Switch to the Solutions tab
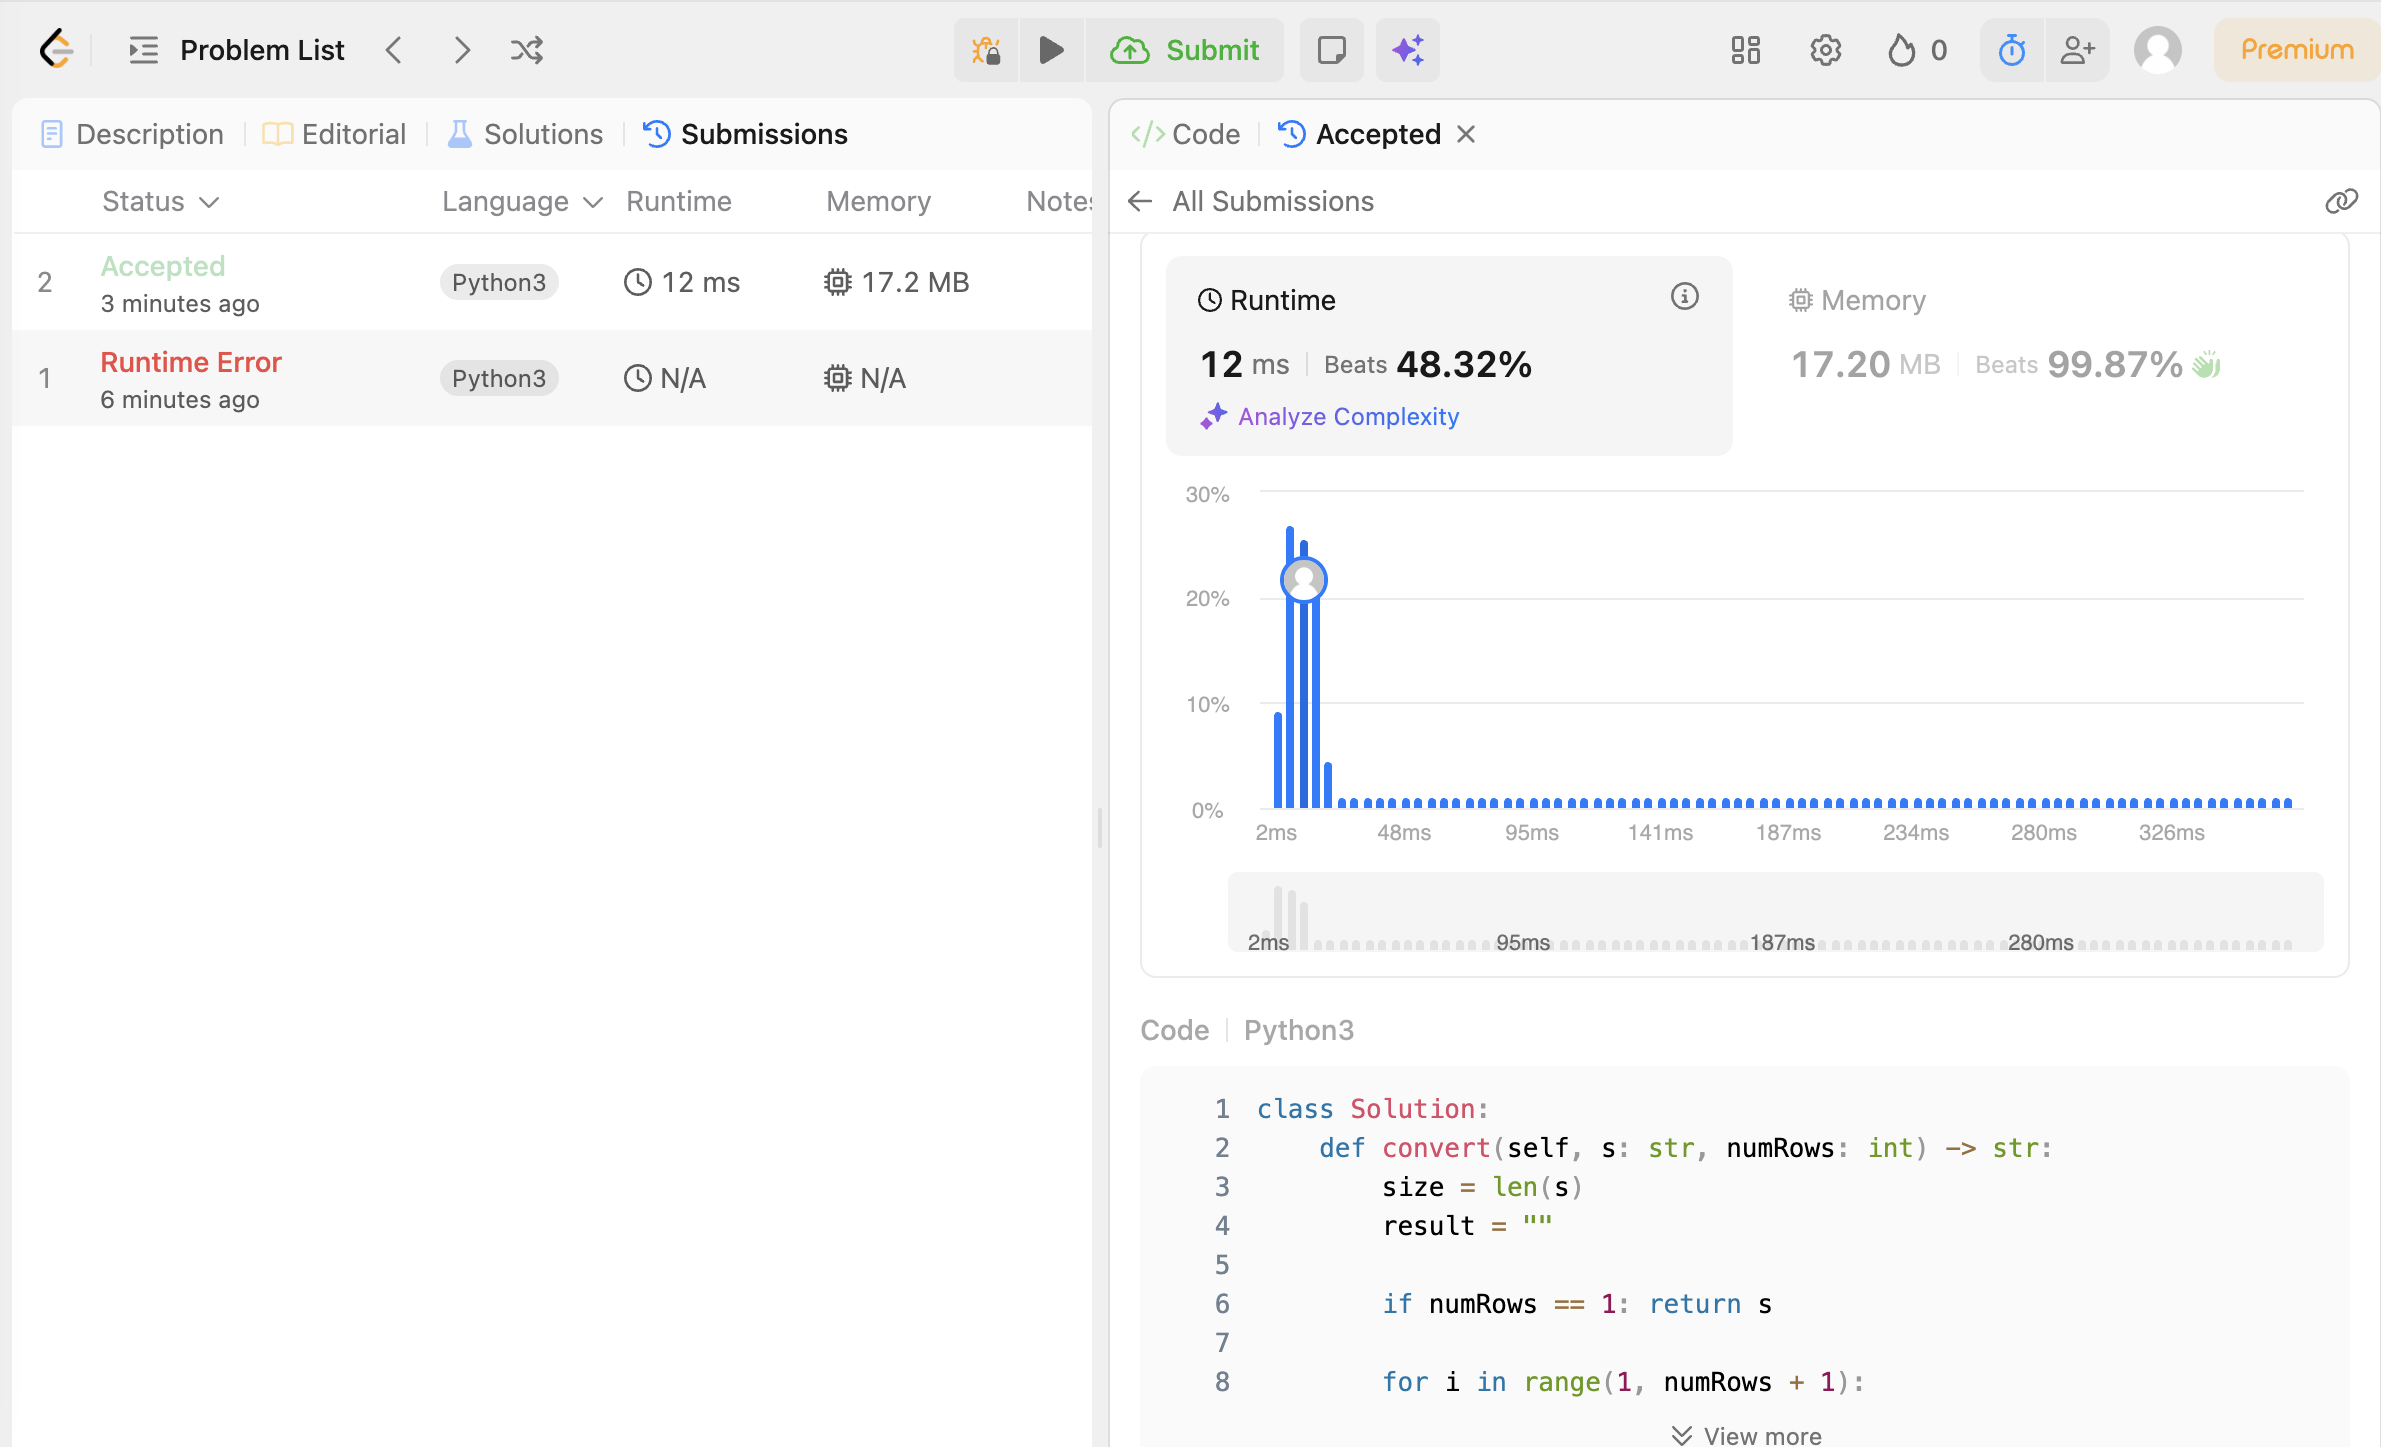Image resolution: width=2381 pixels, height=1447 pixels. pos(525,134)
